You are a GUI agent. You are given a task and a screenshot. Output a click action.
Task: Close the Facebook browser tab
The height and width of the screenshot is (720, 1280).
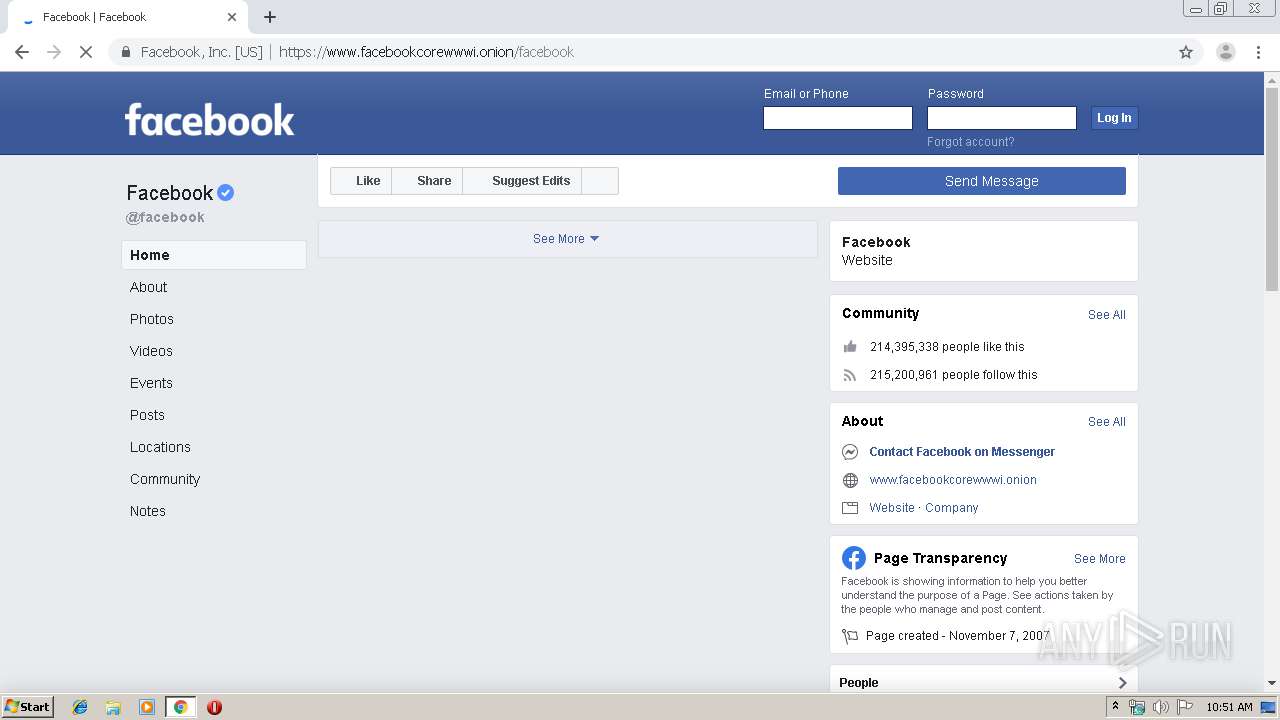pyautogui.click(x=232, y=17)
